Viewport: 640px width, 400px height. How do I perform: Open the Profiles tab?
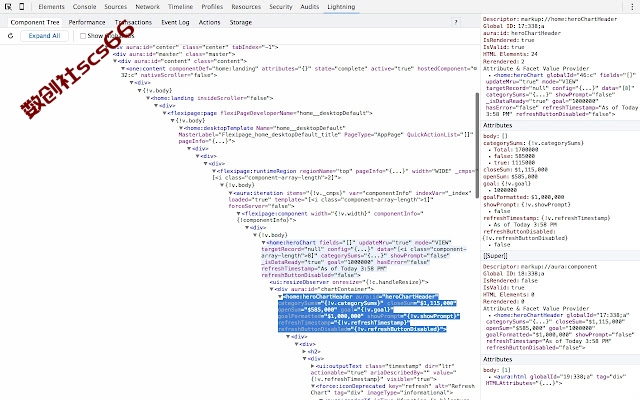(x=212, y=7)
